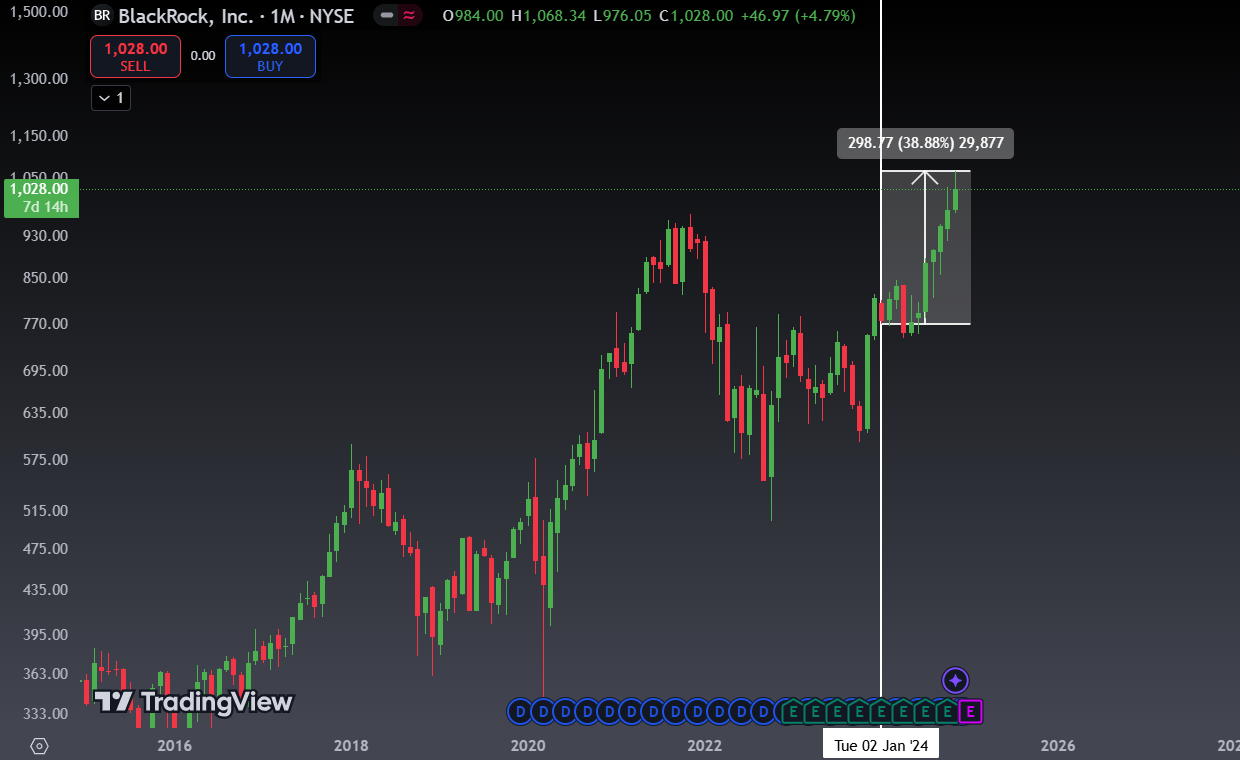This screenshot has height=760, width=1240.
Task: Open the chart settings hexagon icon
Action: [39, 746]
